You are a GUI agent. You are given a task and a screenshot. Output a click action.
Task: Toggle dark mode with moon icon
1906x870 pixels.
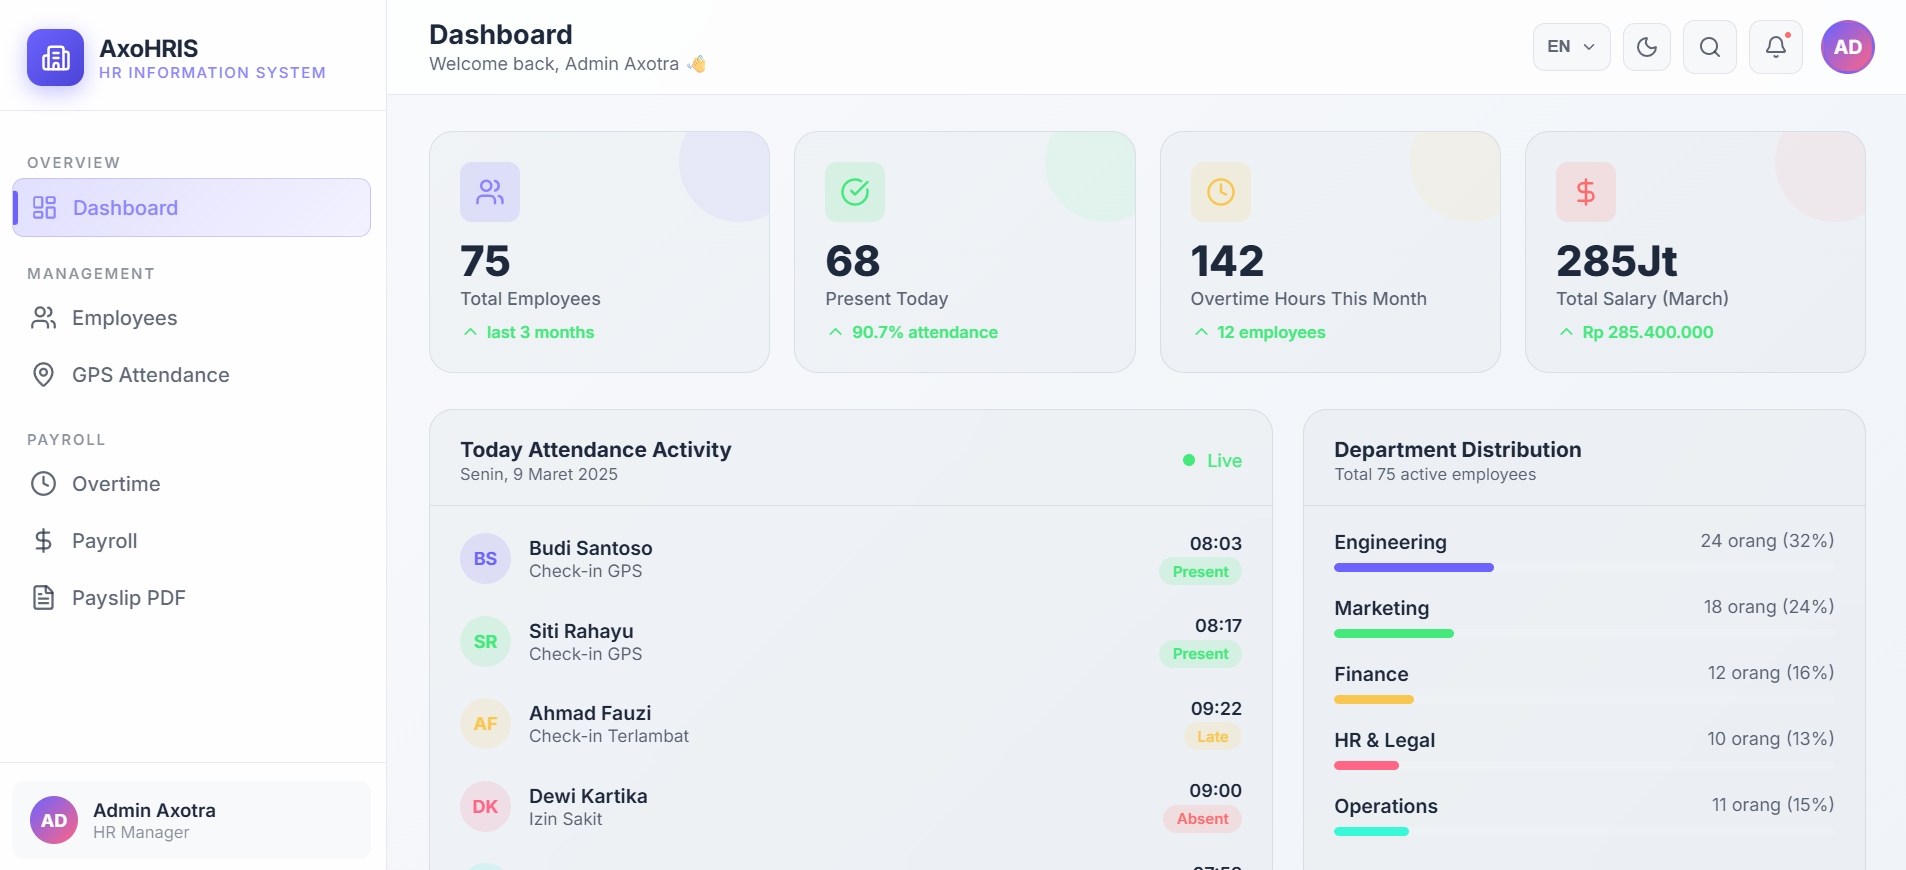pos(1646,47)
